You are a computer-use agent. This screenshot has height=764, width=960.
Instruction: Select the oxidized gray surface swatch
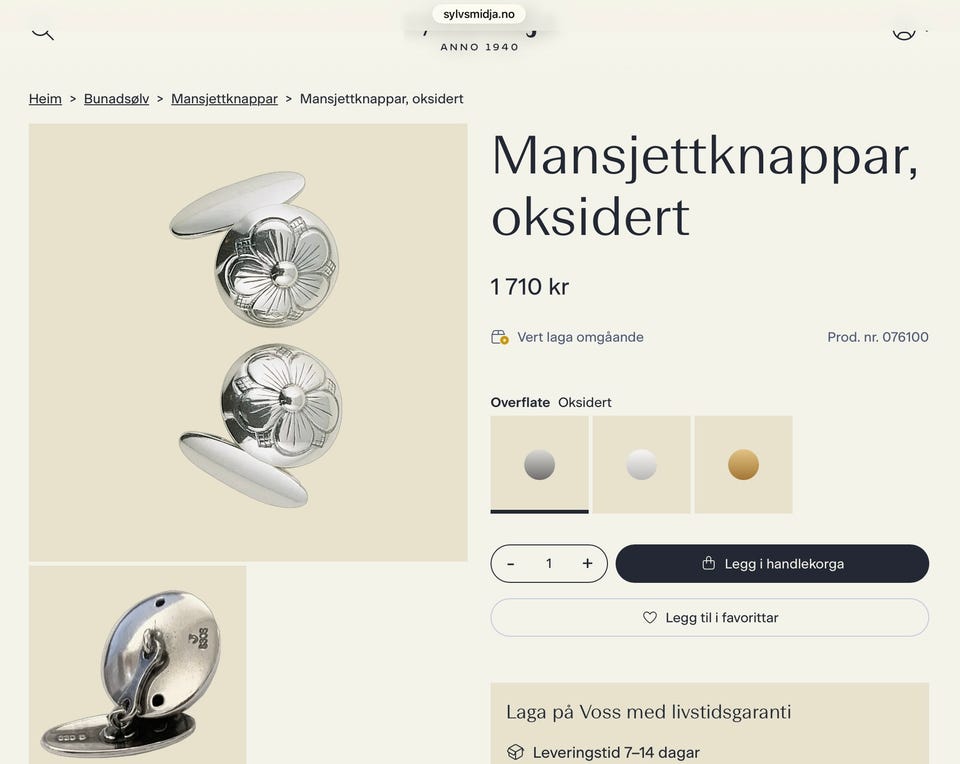point(539,465)
